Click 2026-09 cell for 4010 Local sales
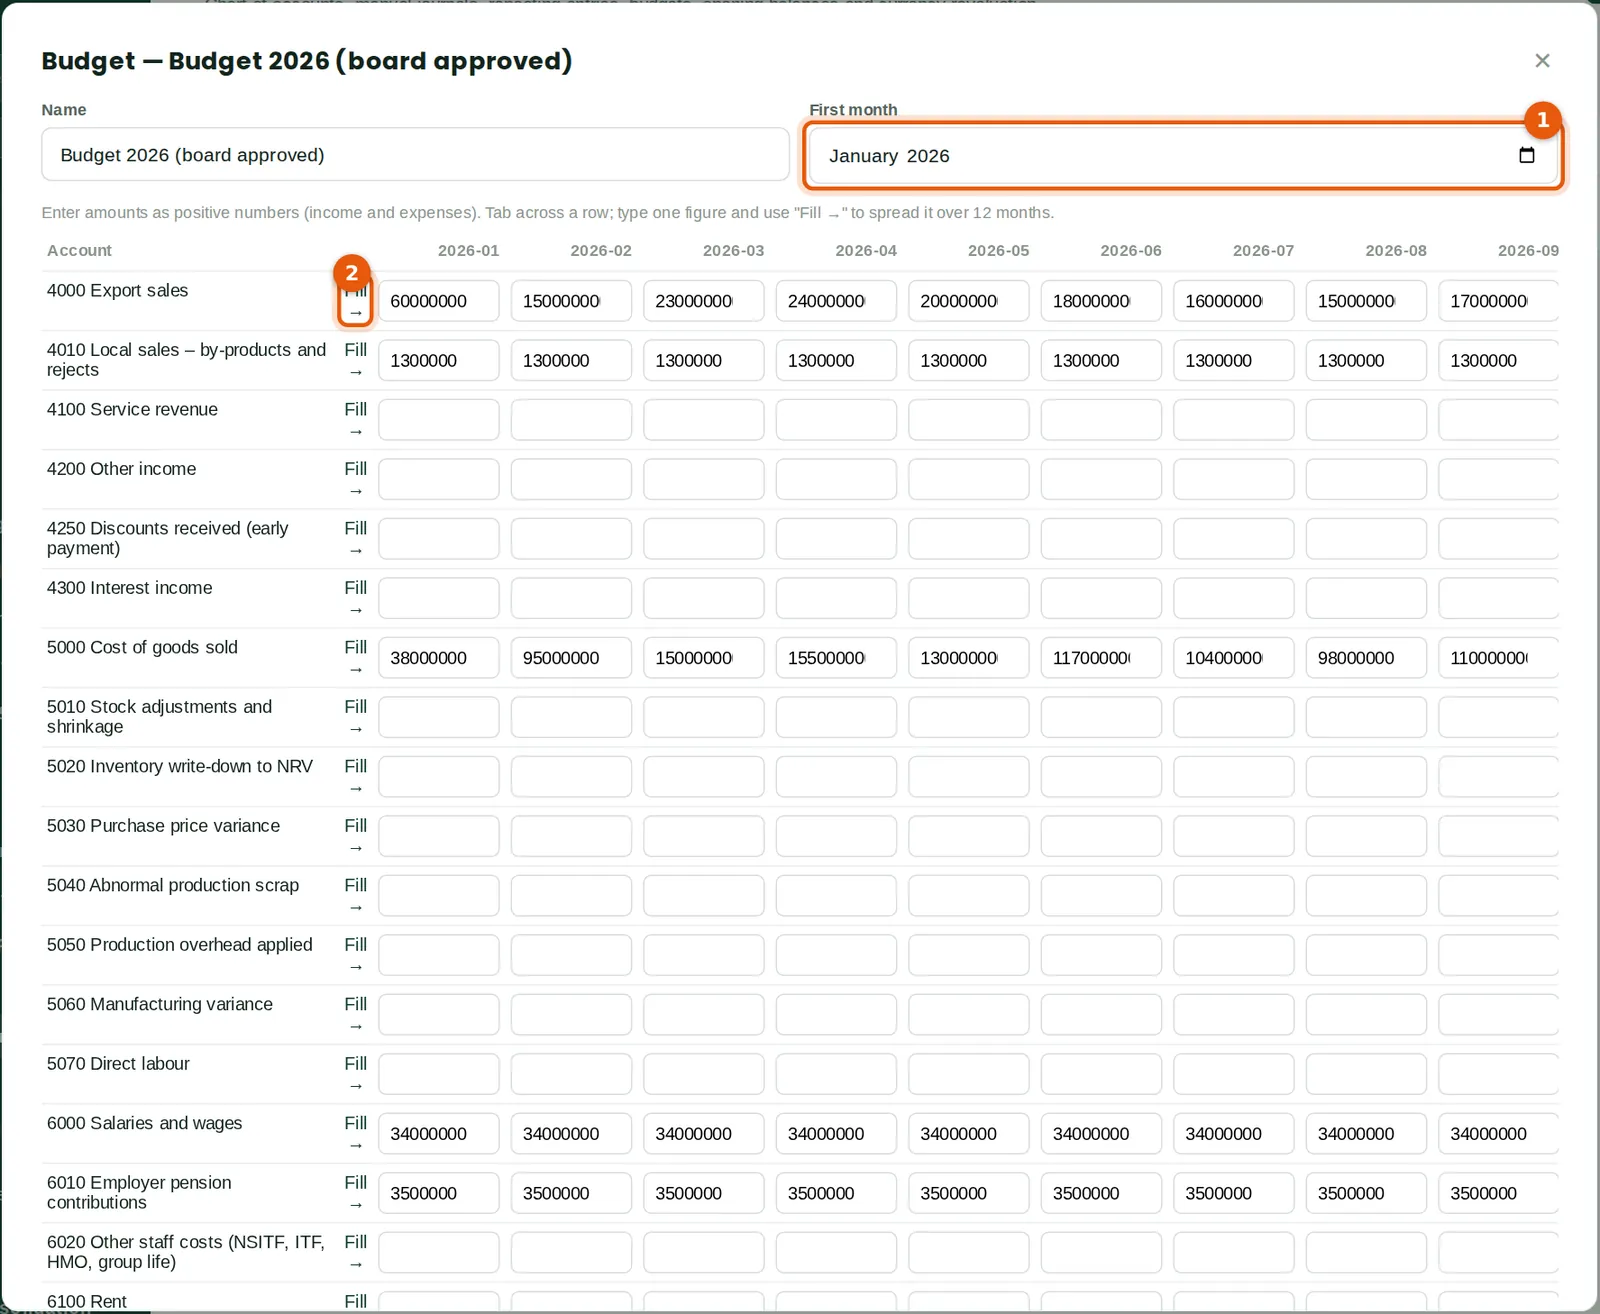This screenshot has height=1314, width=1600. pyautogui.click(x=1498, y=360)
